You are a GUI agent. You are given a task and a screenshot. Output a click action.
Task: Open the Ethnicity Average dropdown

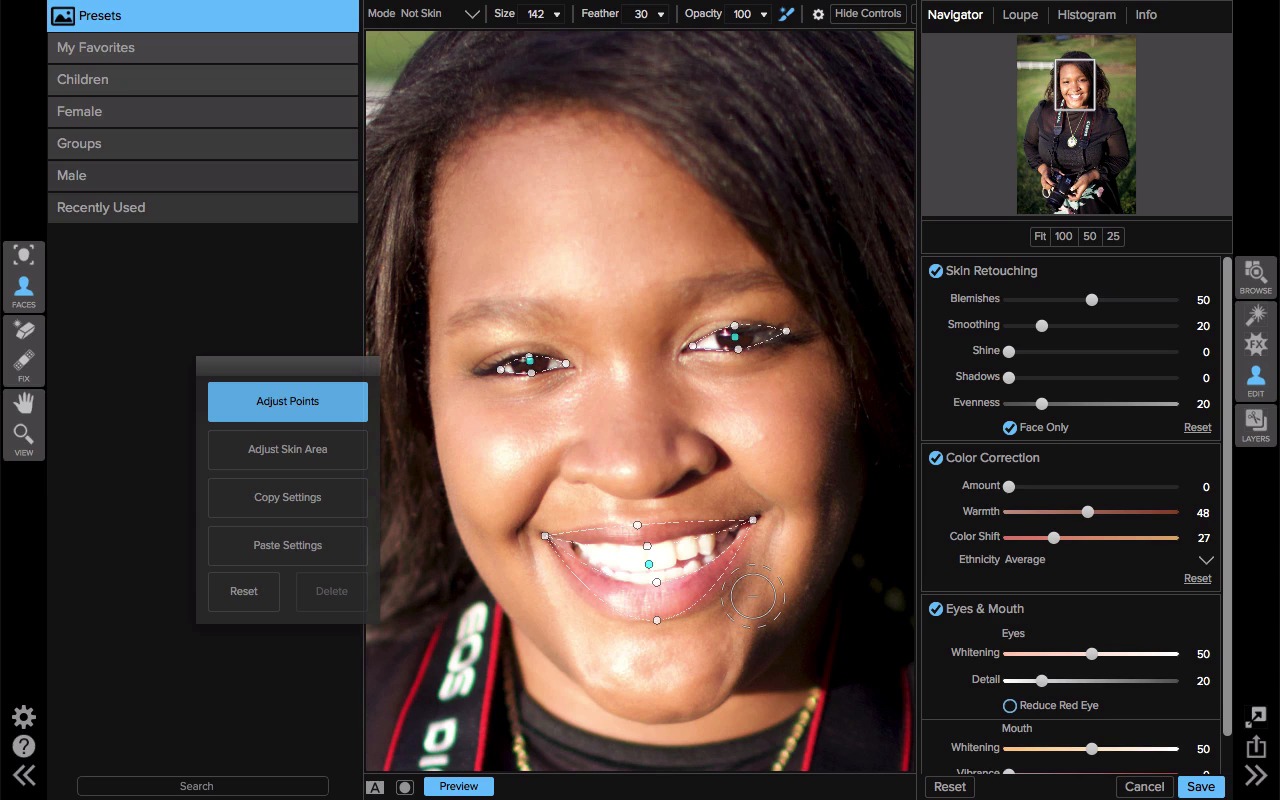[x=1206, y=560]
